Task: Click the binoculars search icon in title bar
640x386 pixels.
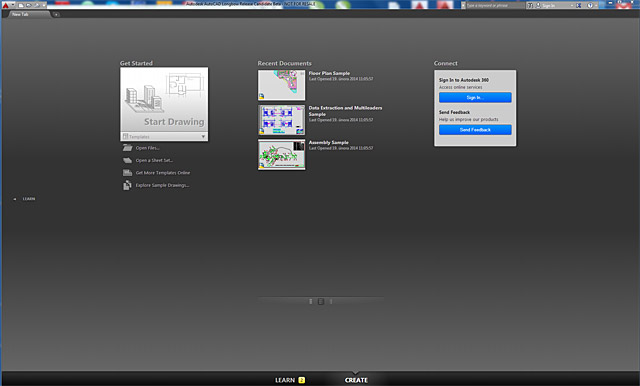Action: click(530, 5)
